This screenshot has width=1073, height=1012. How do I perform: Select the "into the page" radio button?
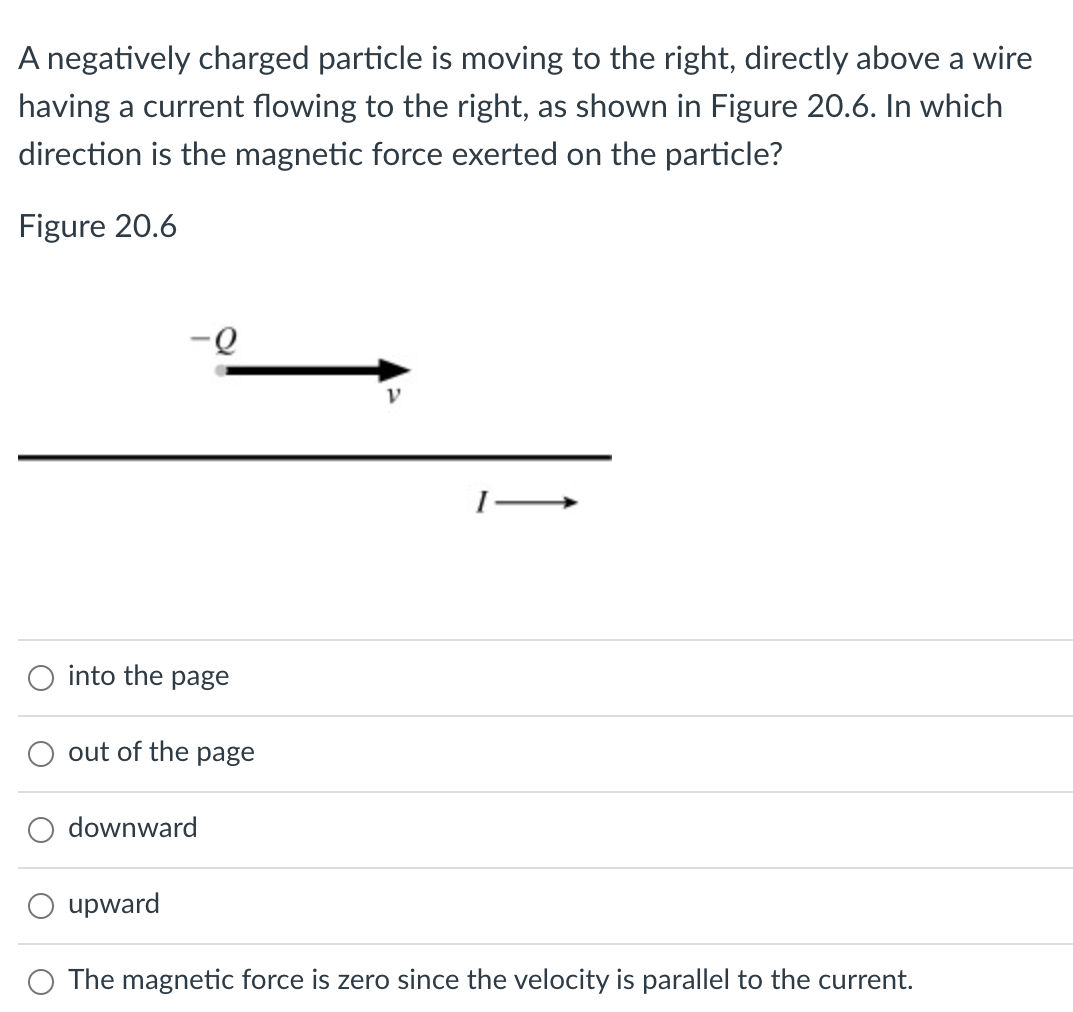(40, 677)
